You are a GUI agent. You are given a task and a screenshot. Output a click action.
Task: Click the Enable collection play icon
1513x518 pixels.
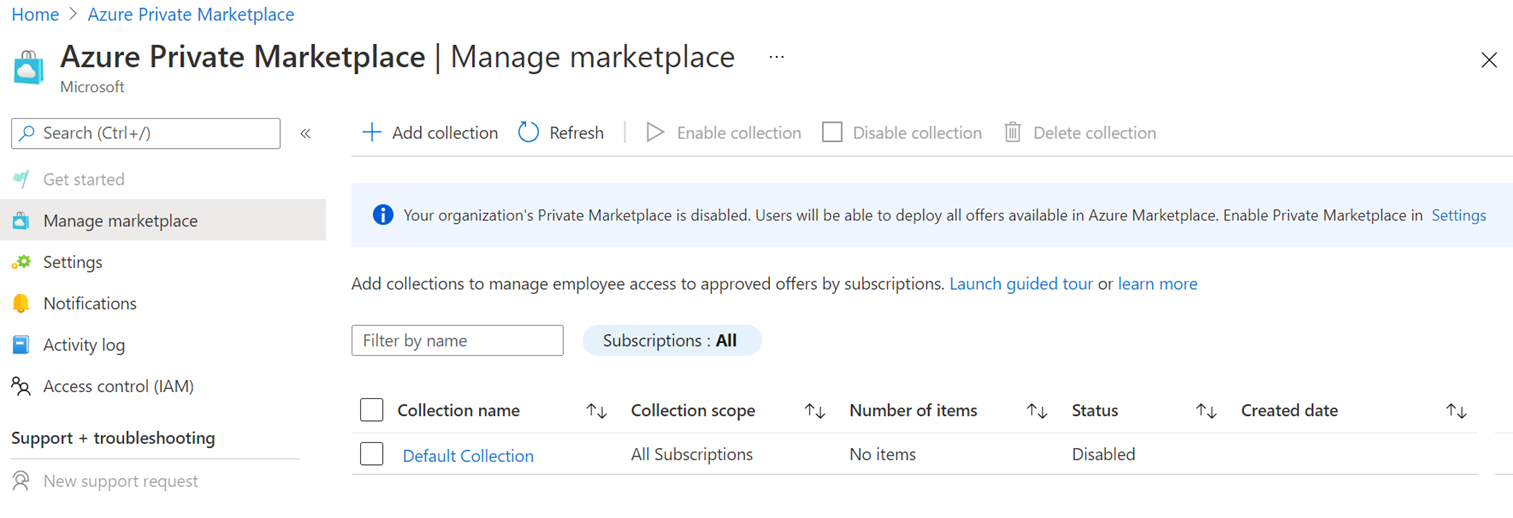pyautogui.click(x=655, y=132)
